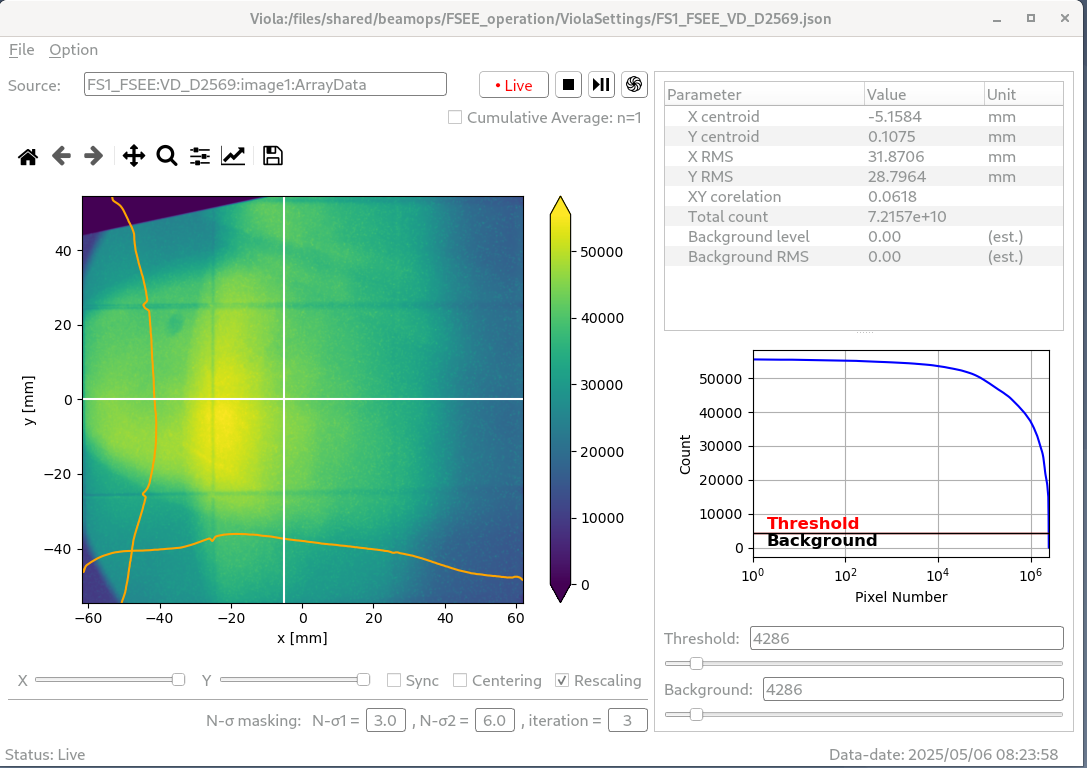Select the Pan tool with the four-arrow icon
1087x768 pixels.
[133, 156]
